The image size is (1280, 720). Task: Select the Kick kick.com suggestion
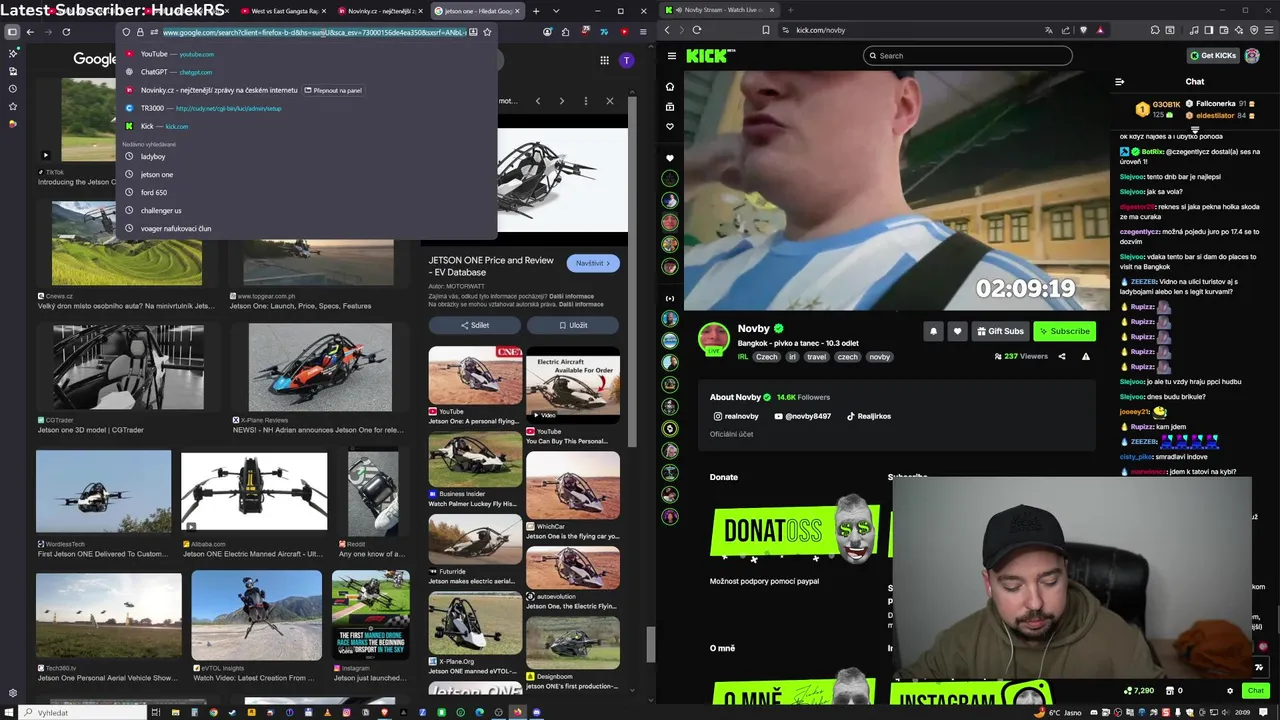click(x=306, y=126)
